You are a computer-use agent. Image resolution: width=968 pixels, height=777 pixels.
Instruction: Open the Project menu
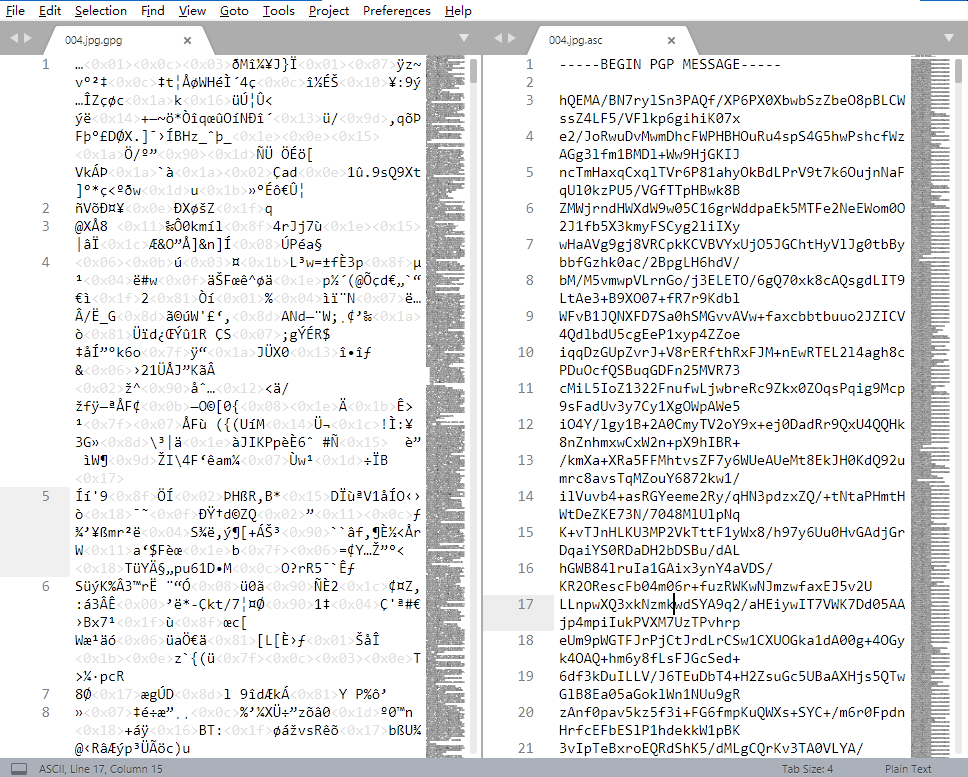(329, 10)
